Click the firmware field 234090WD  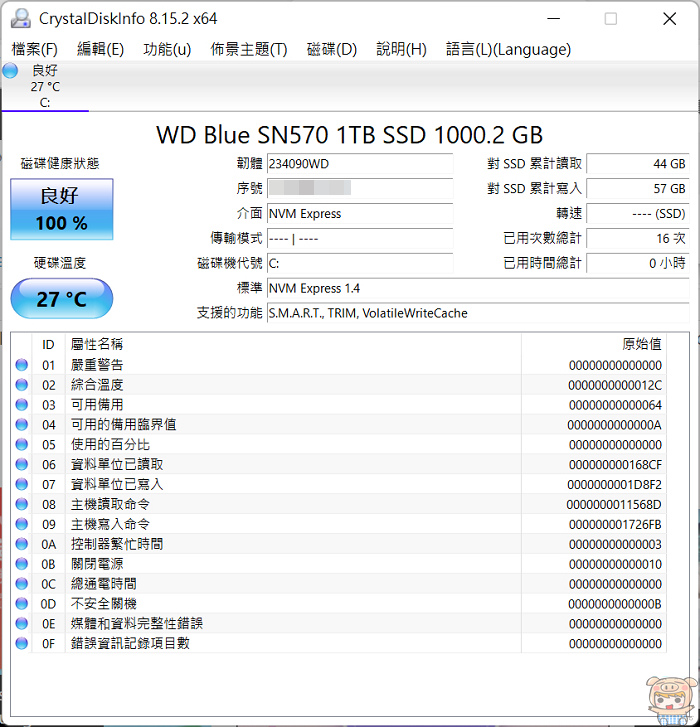coord(360,164)
